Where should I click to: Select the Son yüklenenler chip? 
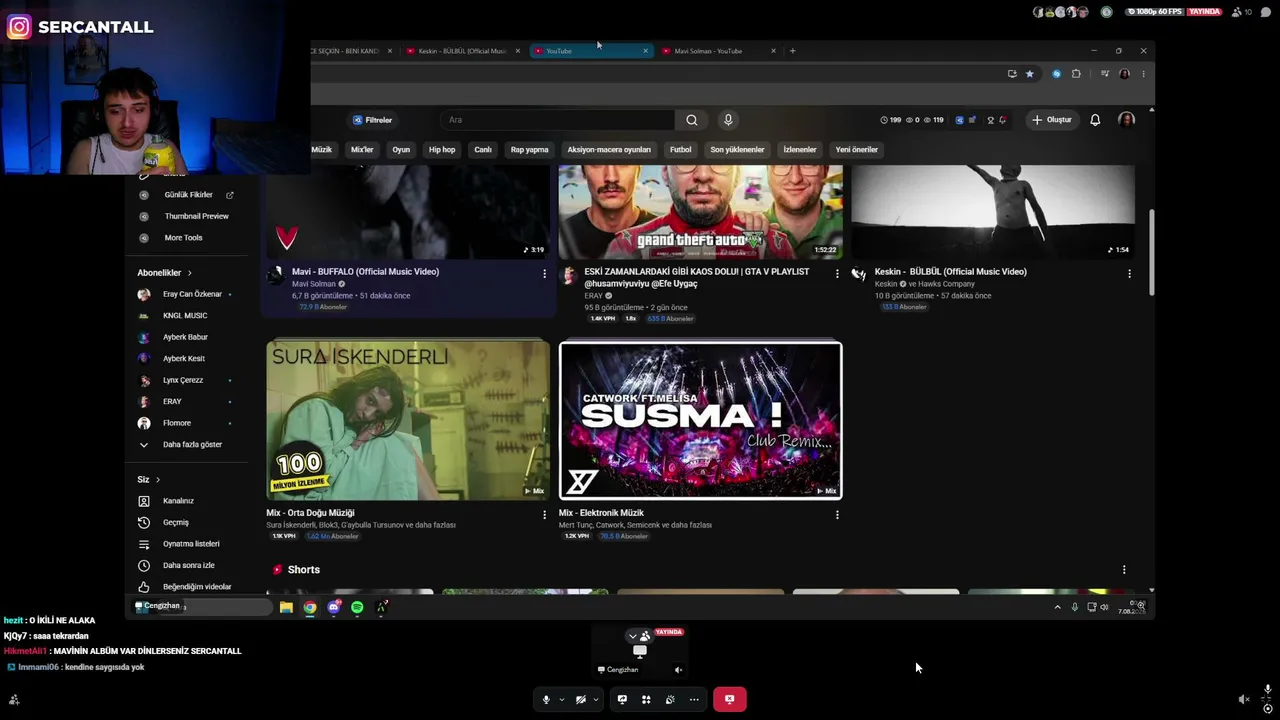point(737,150)
